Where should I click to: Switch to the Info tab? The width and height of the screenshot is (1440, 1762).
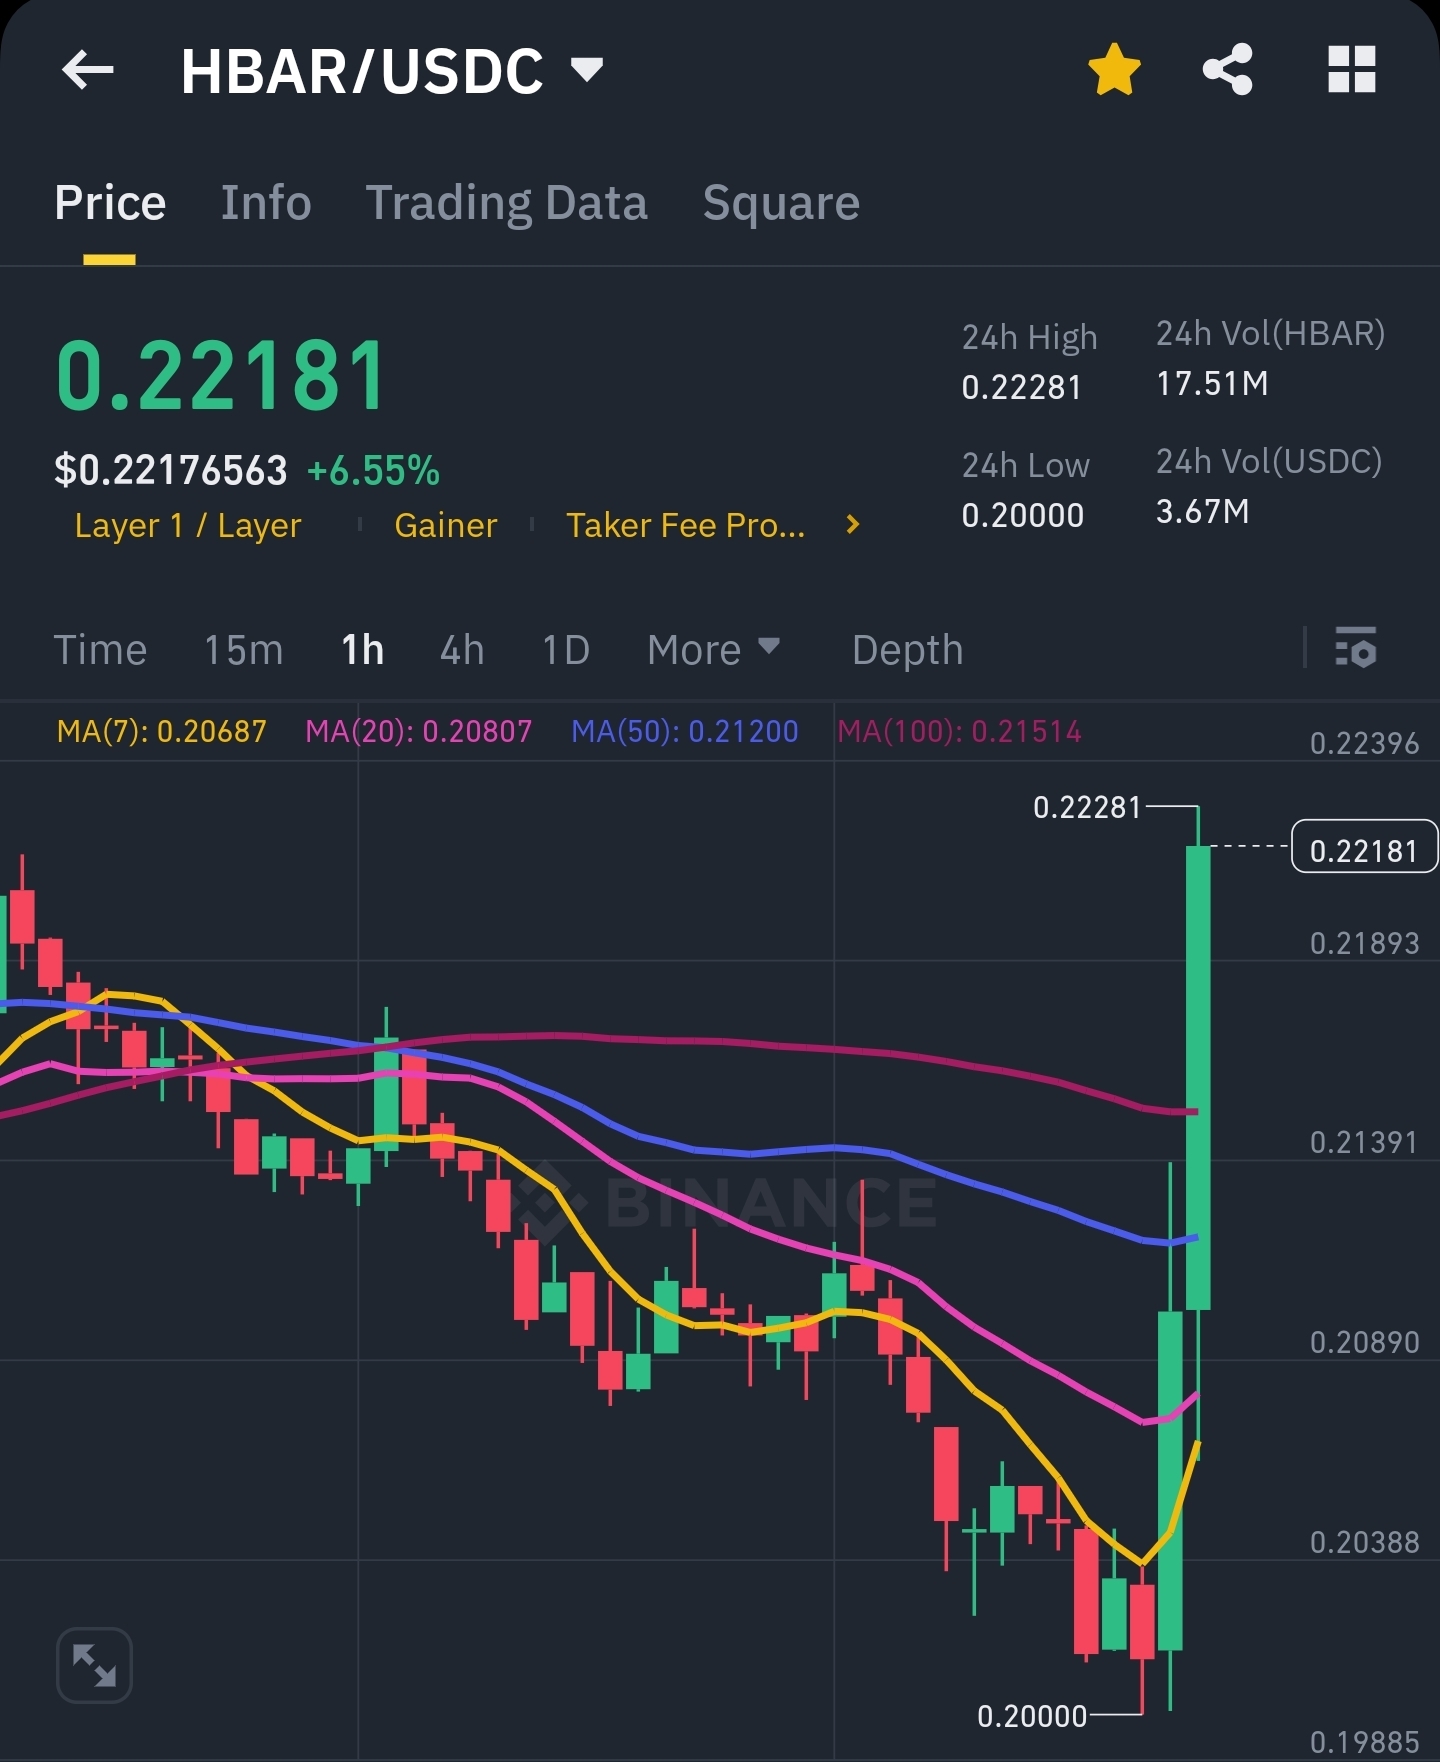(266, 203)
